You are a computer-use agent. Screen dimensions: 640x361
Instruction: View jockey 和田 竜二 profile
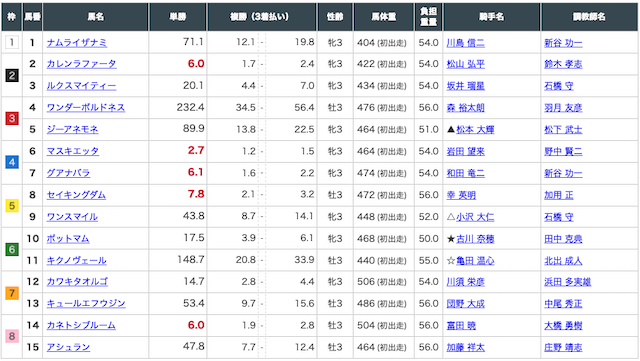(x=465, y=174)
